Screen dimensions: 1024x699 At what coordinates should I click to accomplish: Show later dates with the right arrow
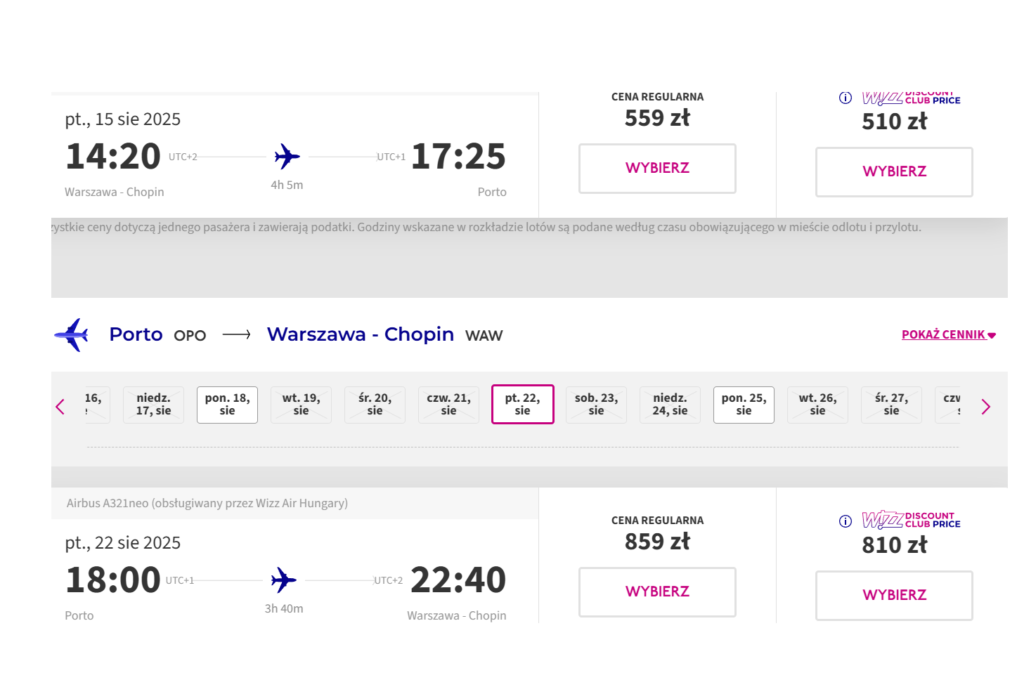[986, 406]
